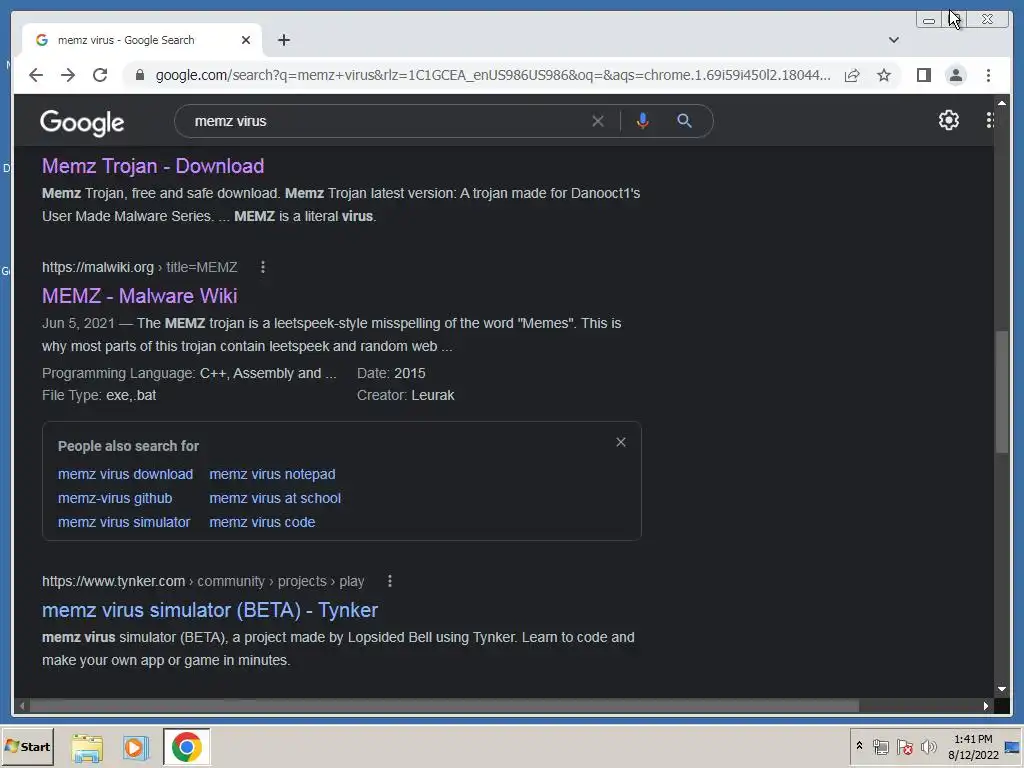Click the www.tynker.com result URL text
The height and width of the screenshot is (768, 1024).
click(x=203, y=581)
